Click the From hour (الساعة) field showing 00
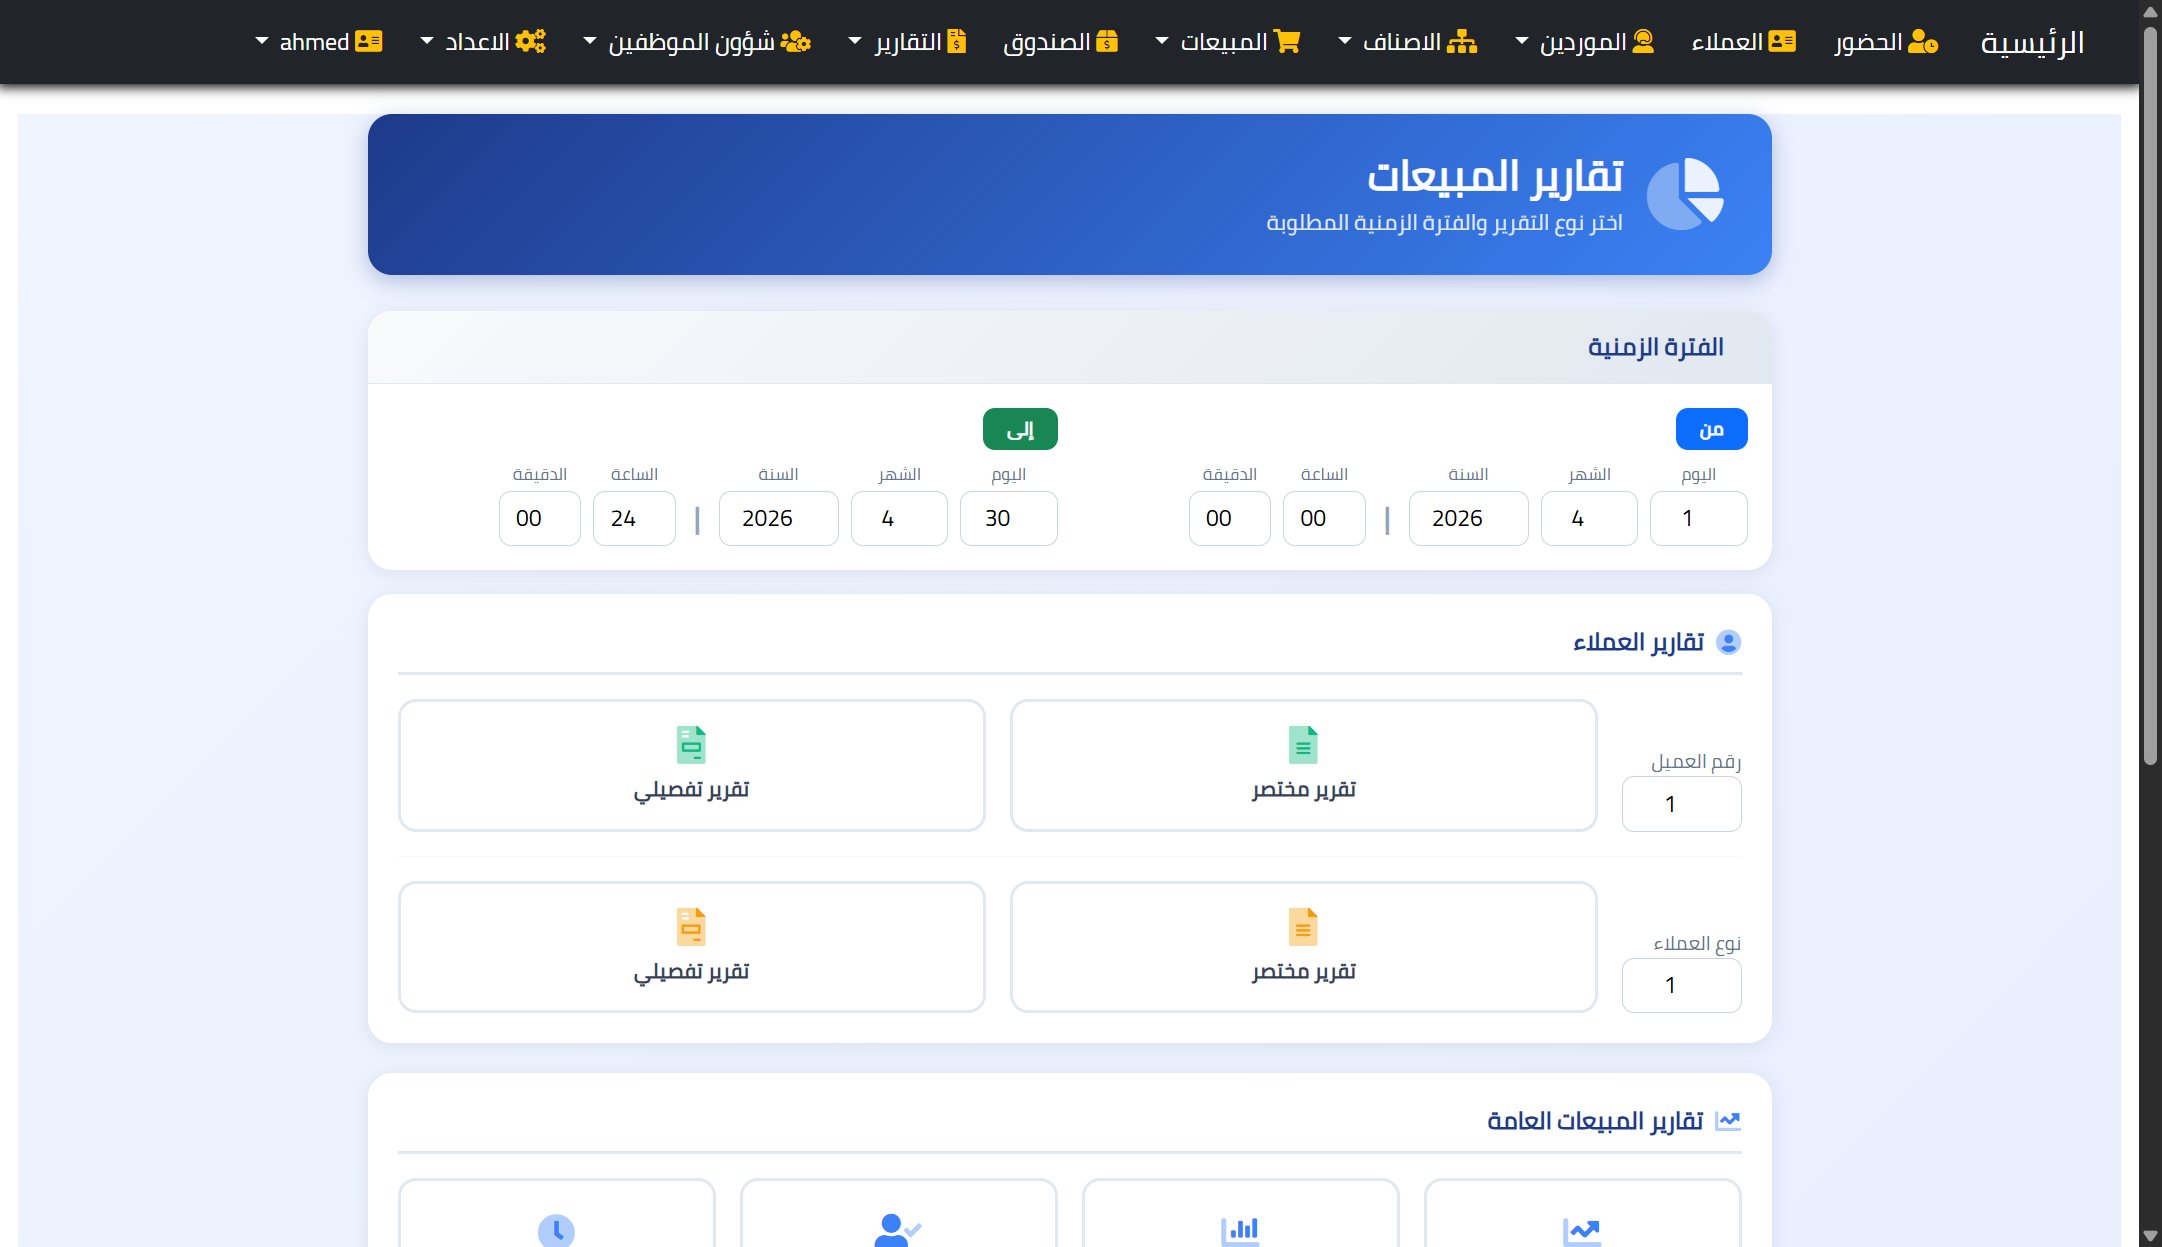 [x=1324, y=518]
